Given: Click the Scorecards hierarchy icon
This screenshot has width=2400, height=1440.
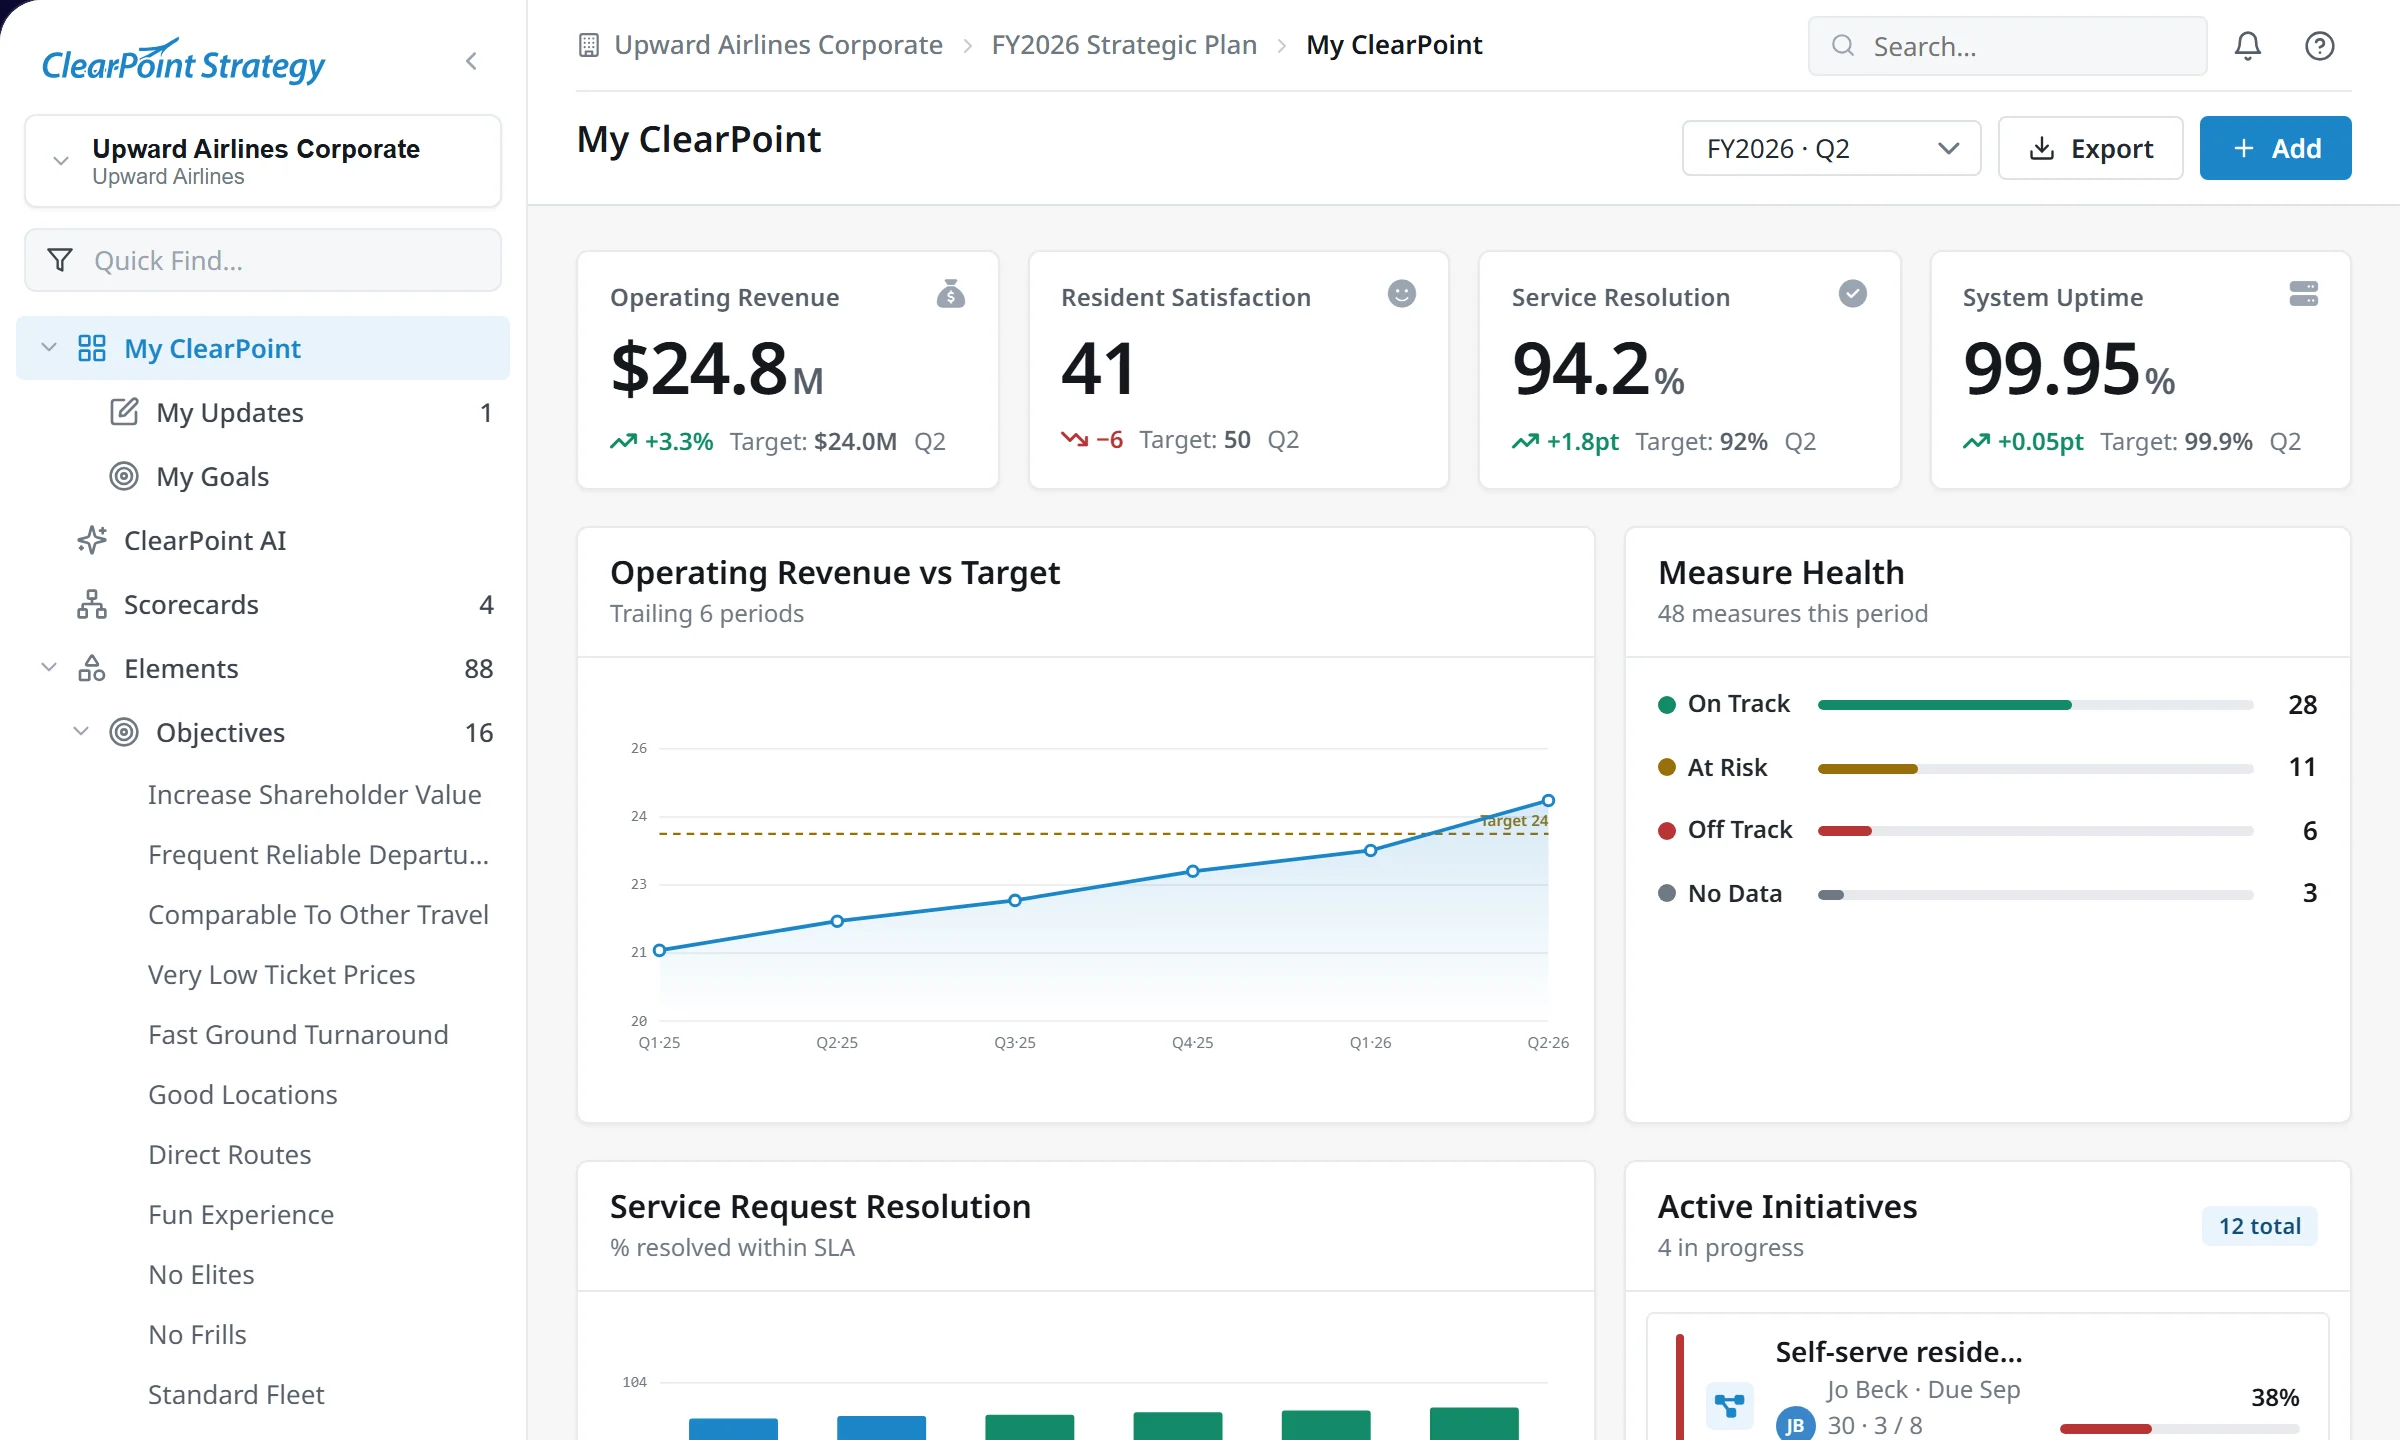Looking at the screenshot, I should coord(92,604).
